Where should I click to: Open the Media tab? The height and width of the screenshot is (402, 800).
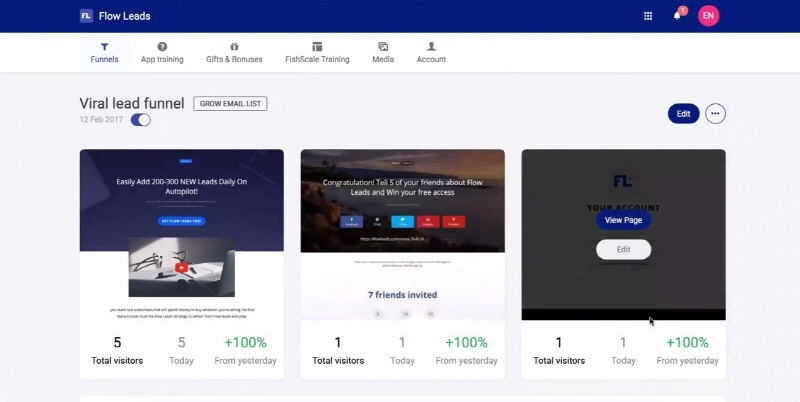tap(383, 53)
